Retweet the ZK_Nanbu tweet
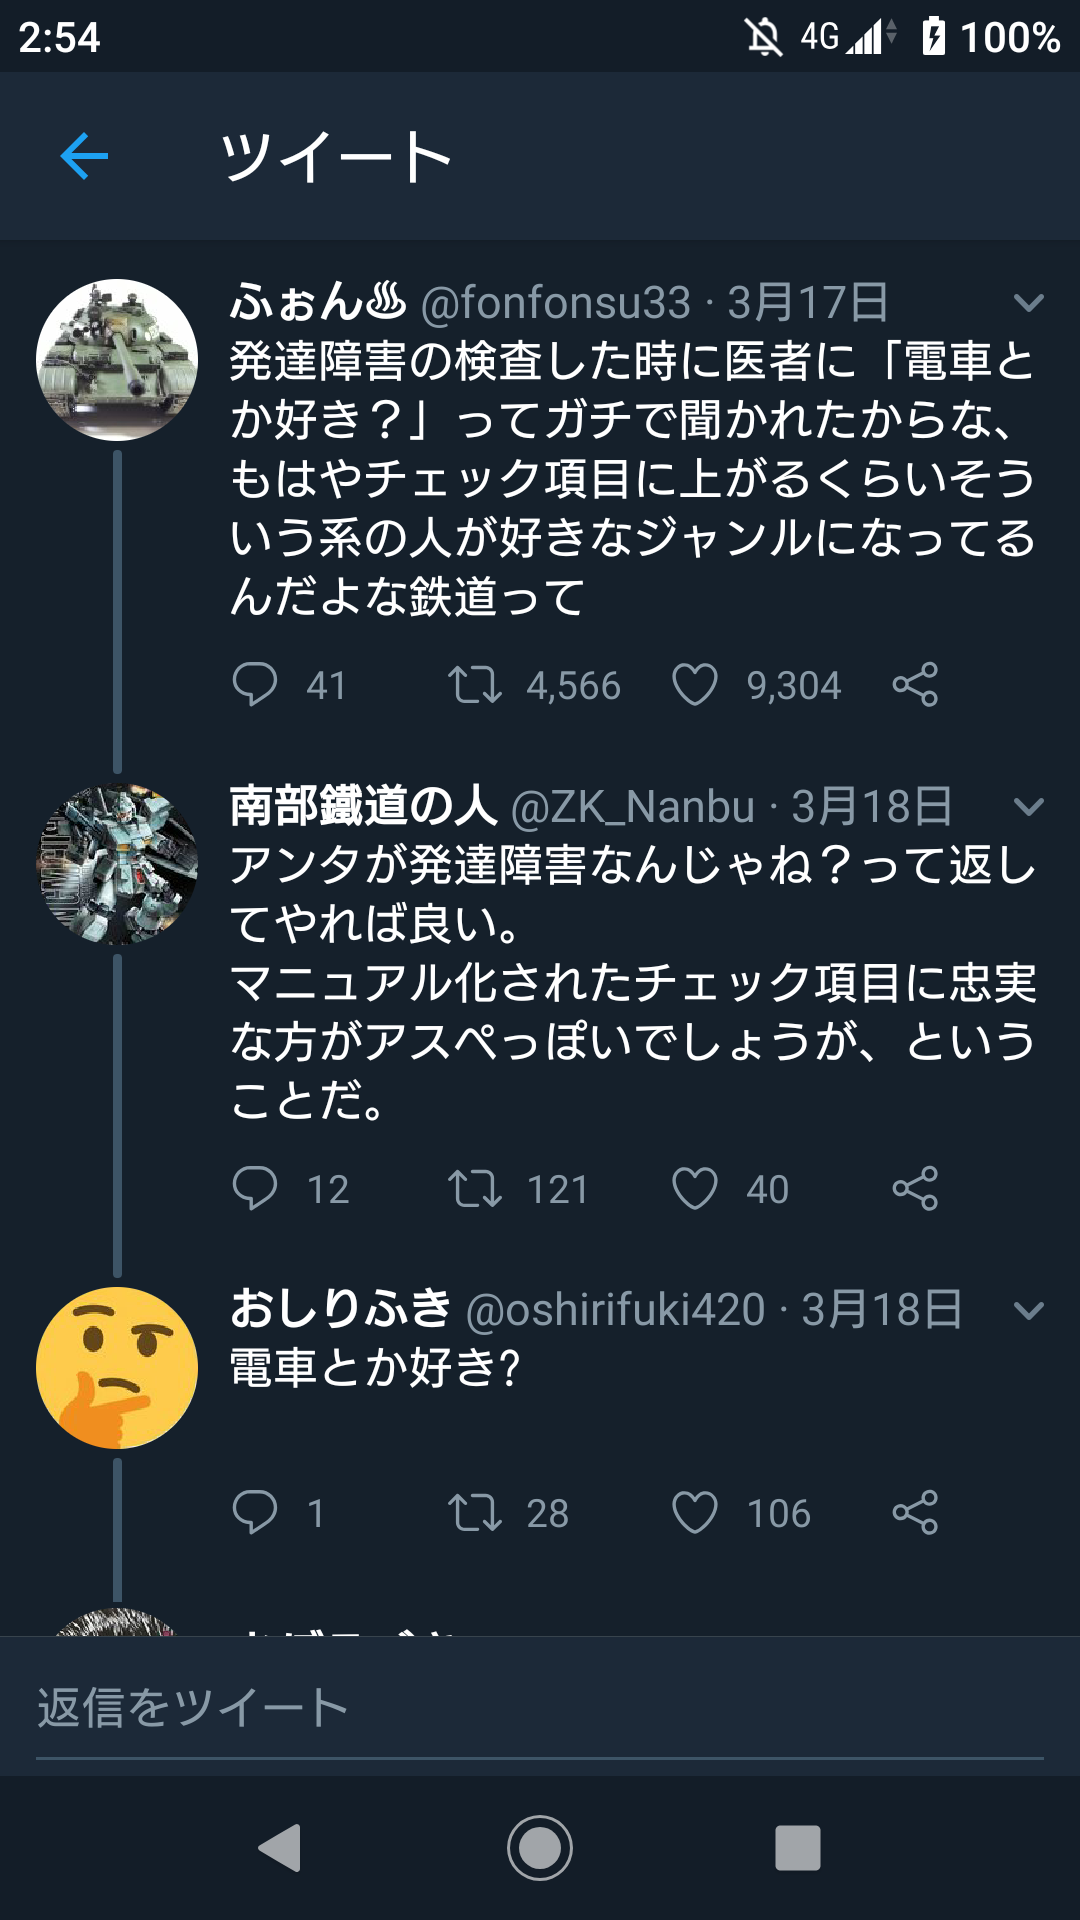Screen dimensions: 1080x1920 475,1189
